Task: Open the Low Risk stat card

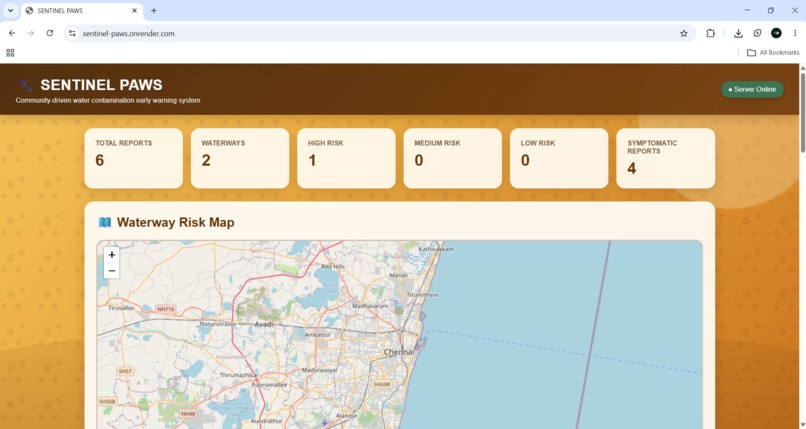Action: (559, 158)
